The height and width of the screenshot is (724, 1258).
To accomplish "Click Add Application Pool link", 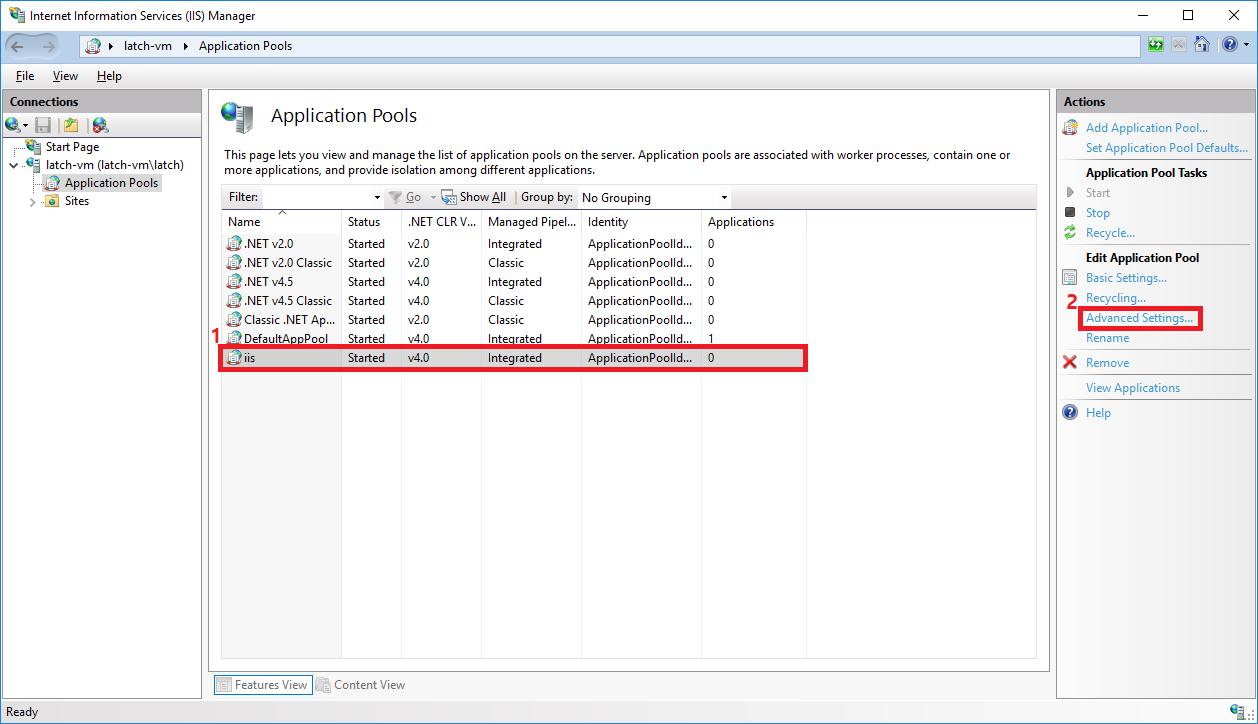I will (x=1147, y=128).
